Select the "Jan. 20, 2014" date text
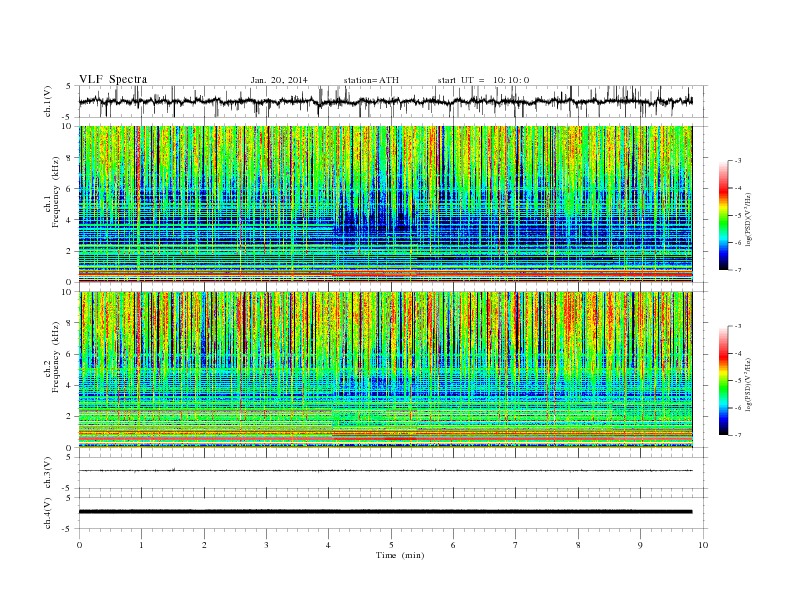792x612 pixels. tap(279, 80)
